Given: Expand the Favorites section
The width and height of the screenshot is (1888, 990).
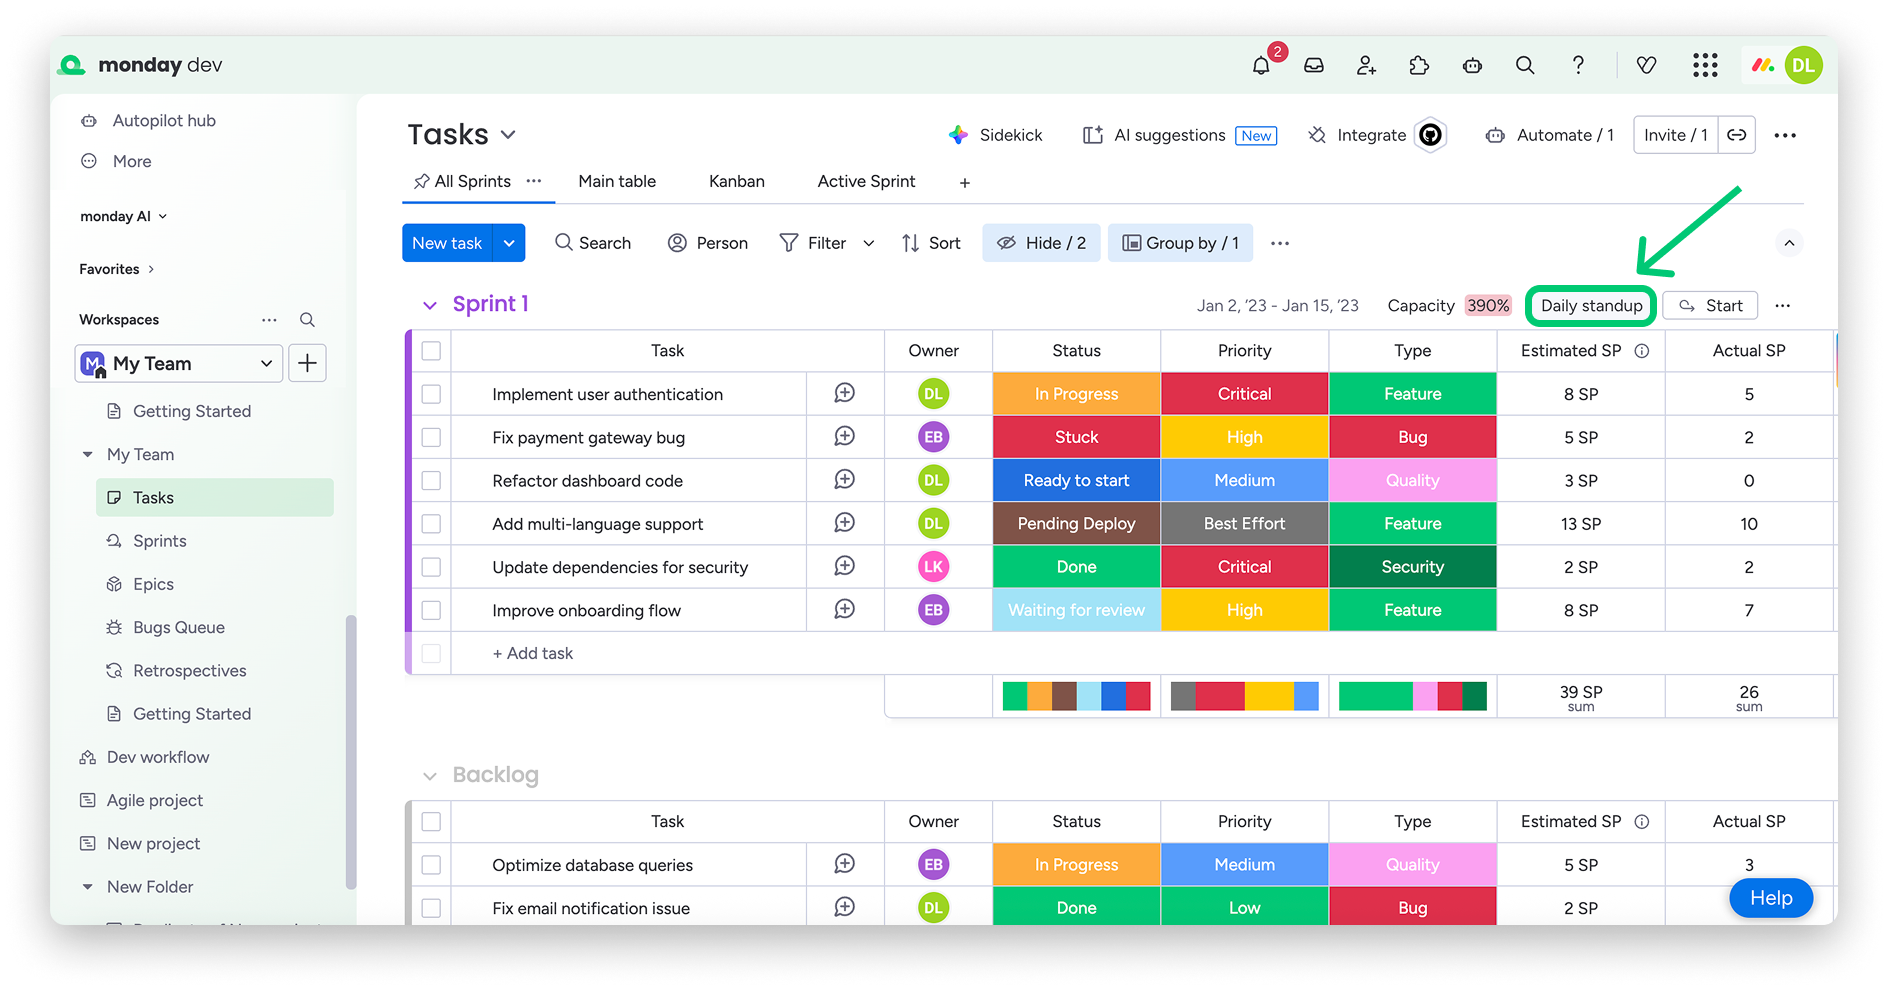Looking at the screenshot, I should [x=117, y=269].
